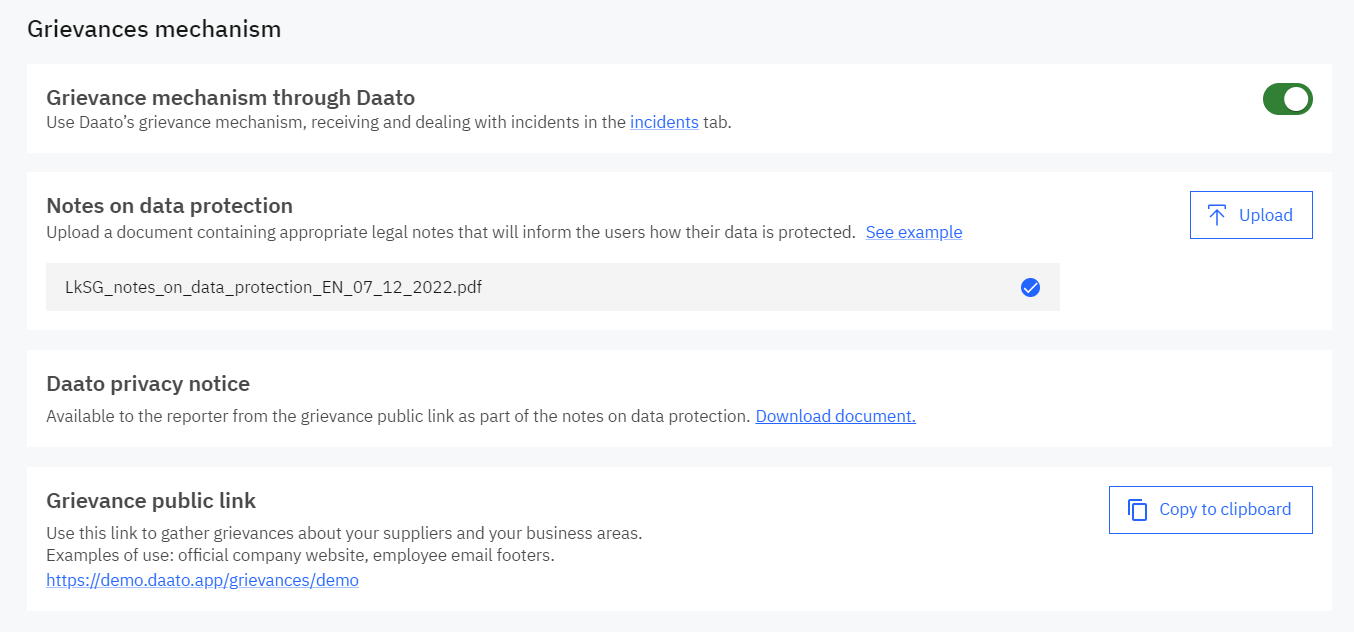Disable the Grievance mechanism through Daato switch
Screen dimensions: 1354x632
coord(1287,99)
